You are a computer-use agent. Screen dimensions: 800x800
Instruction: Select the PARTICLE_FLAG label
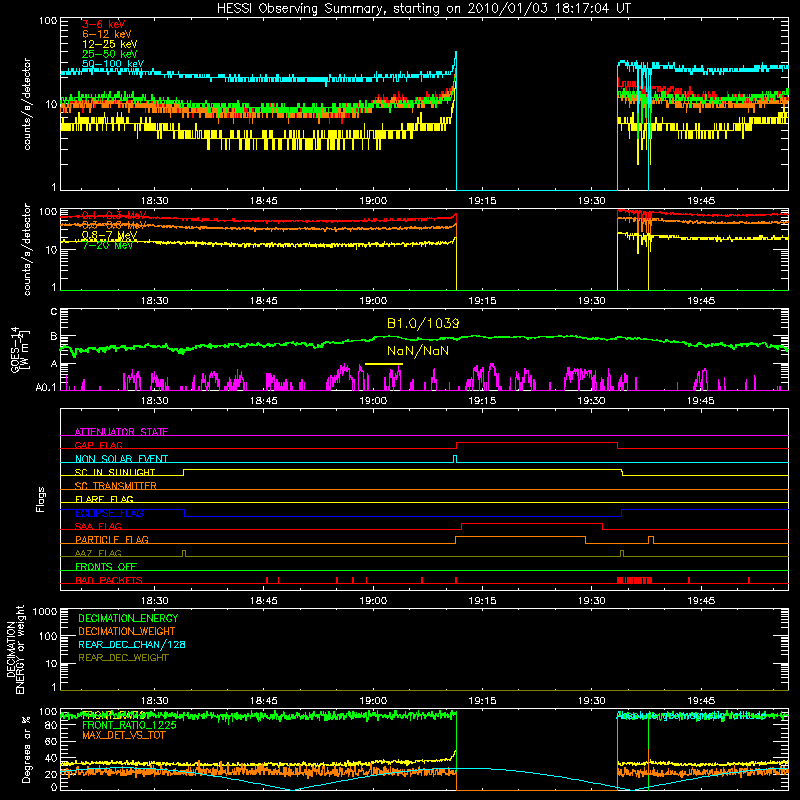(x=112, y=539)
